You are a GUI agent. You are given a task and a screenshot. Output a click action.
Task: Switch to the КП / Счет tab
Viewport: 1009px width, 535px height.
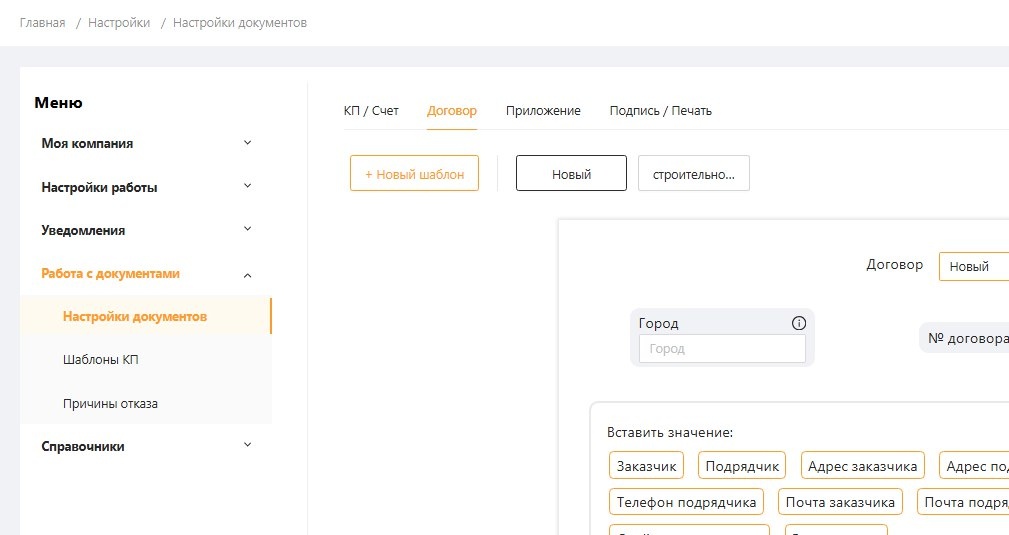pyautogui.click(x=371, y=111)
